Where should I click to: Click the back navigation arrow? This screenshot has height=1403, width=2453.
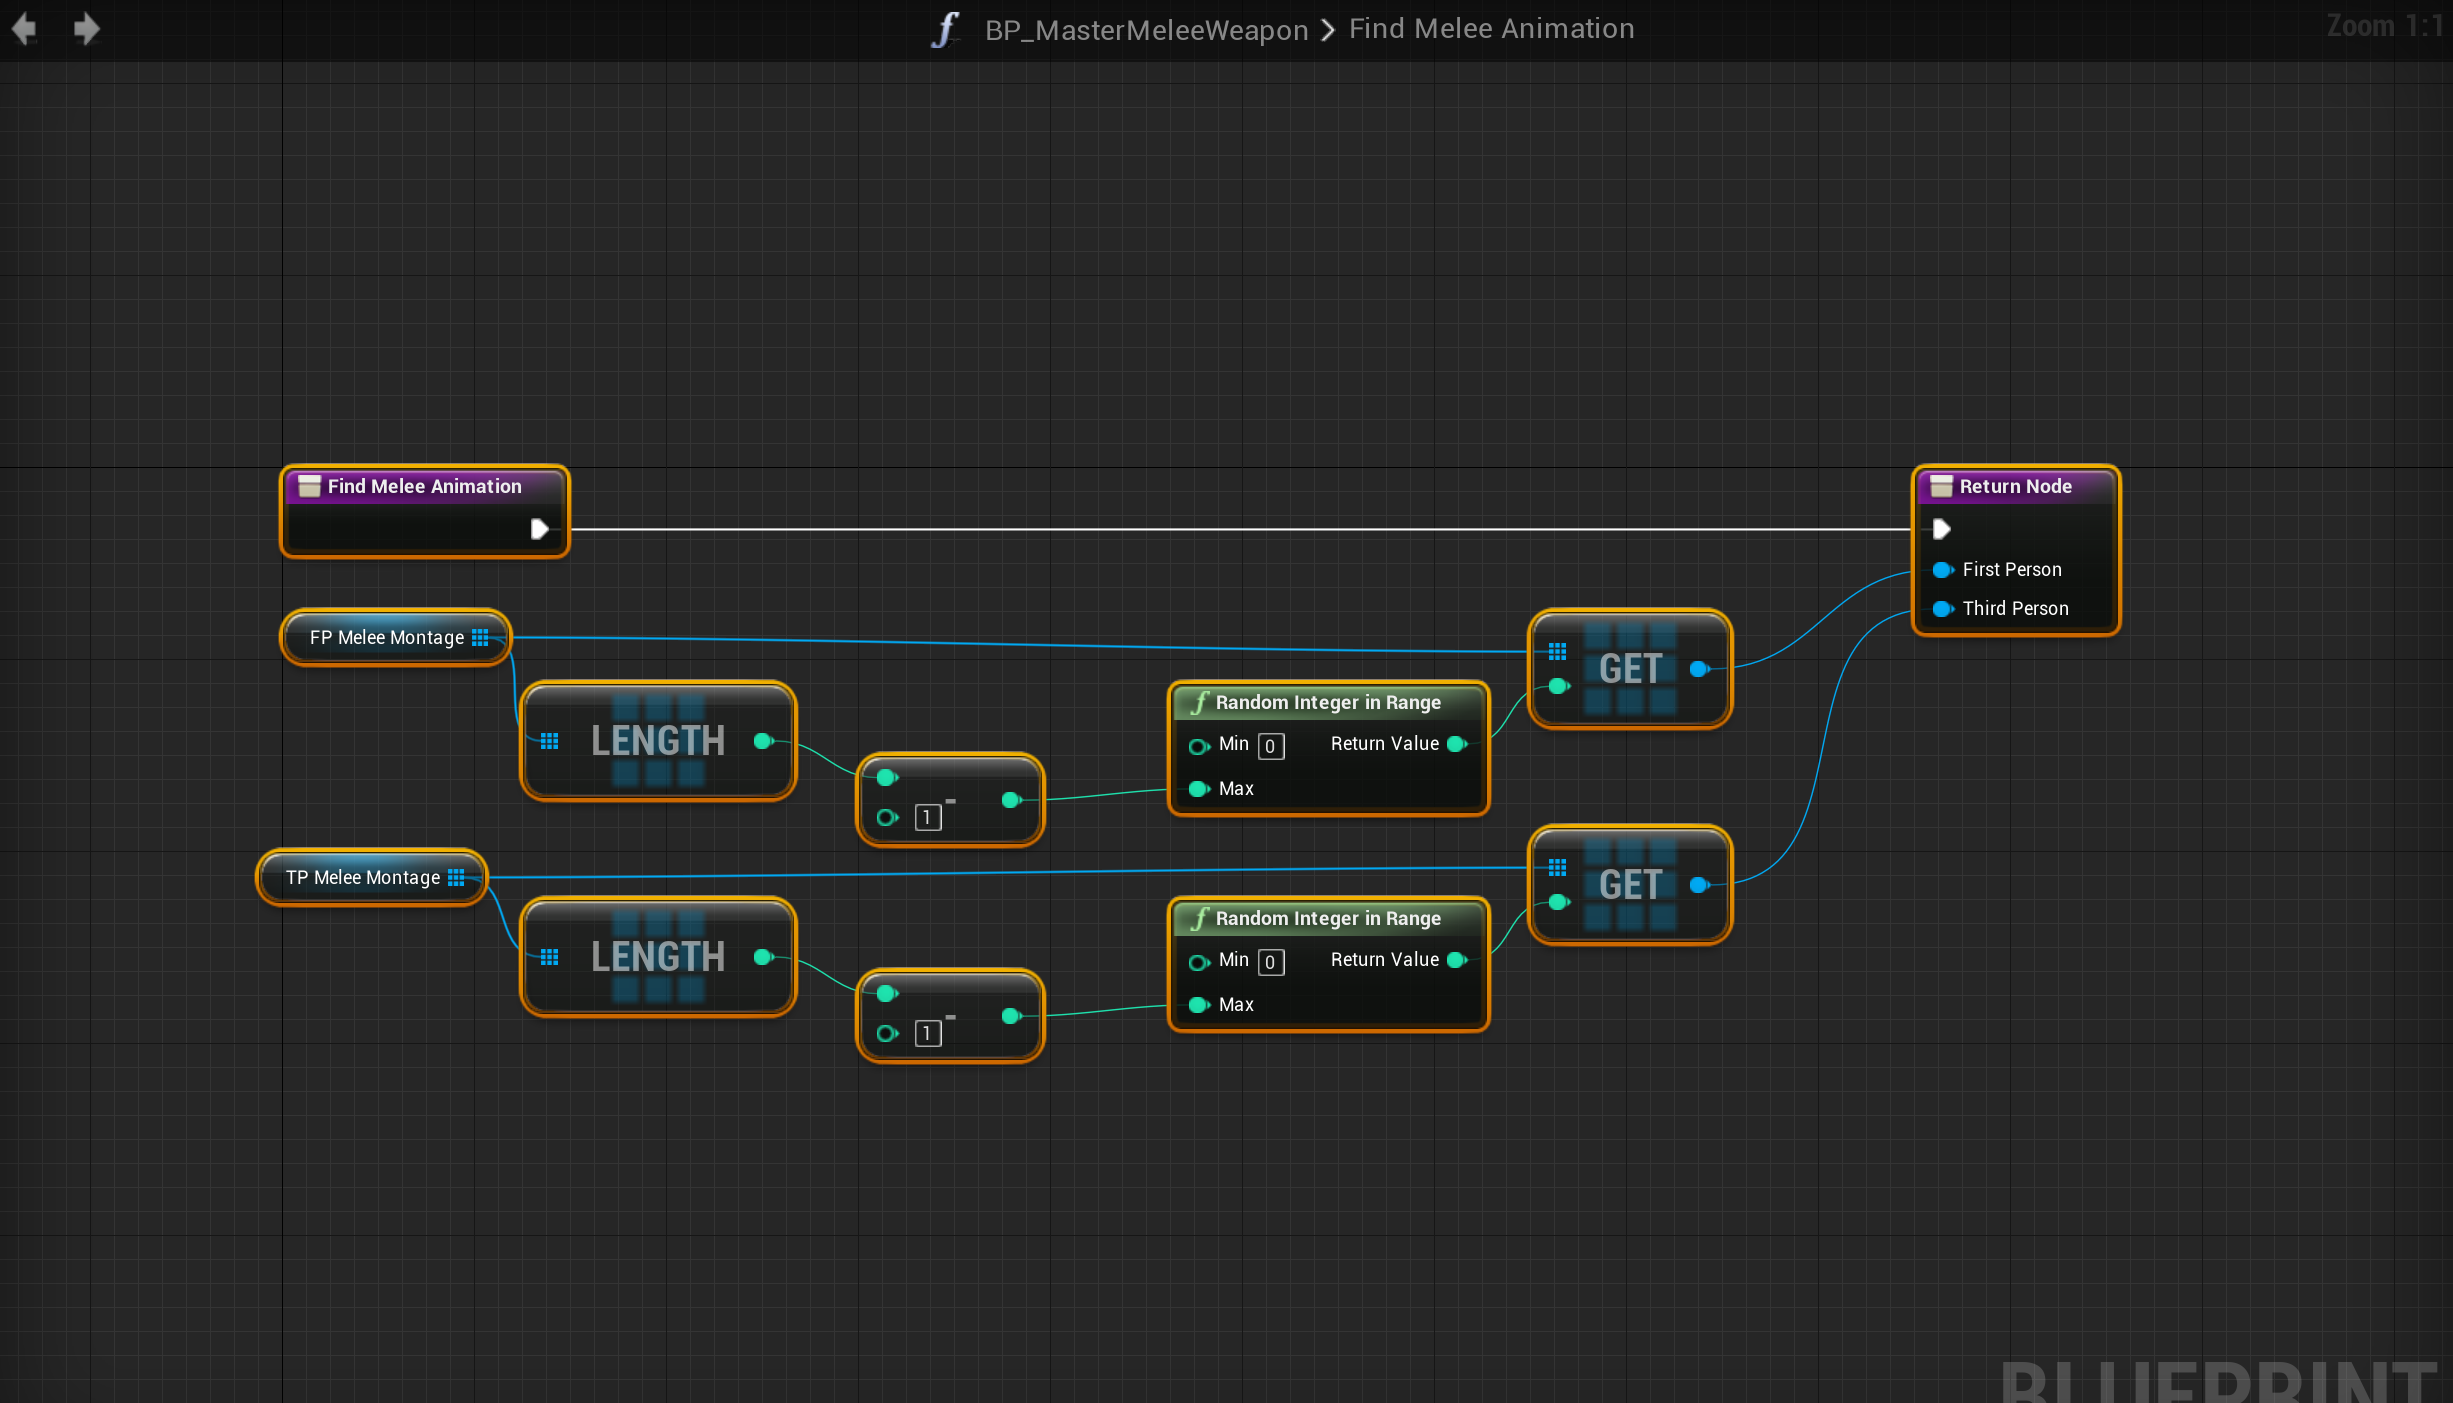(25, 28)
